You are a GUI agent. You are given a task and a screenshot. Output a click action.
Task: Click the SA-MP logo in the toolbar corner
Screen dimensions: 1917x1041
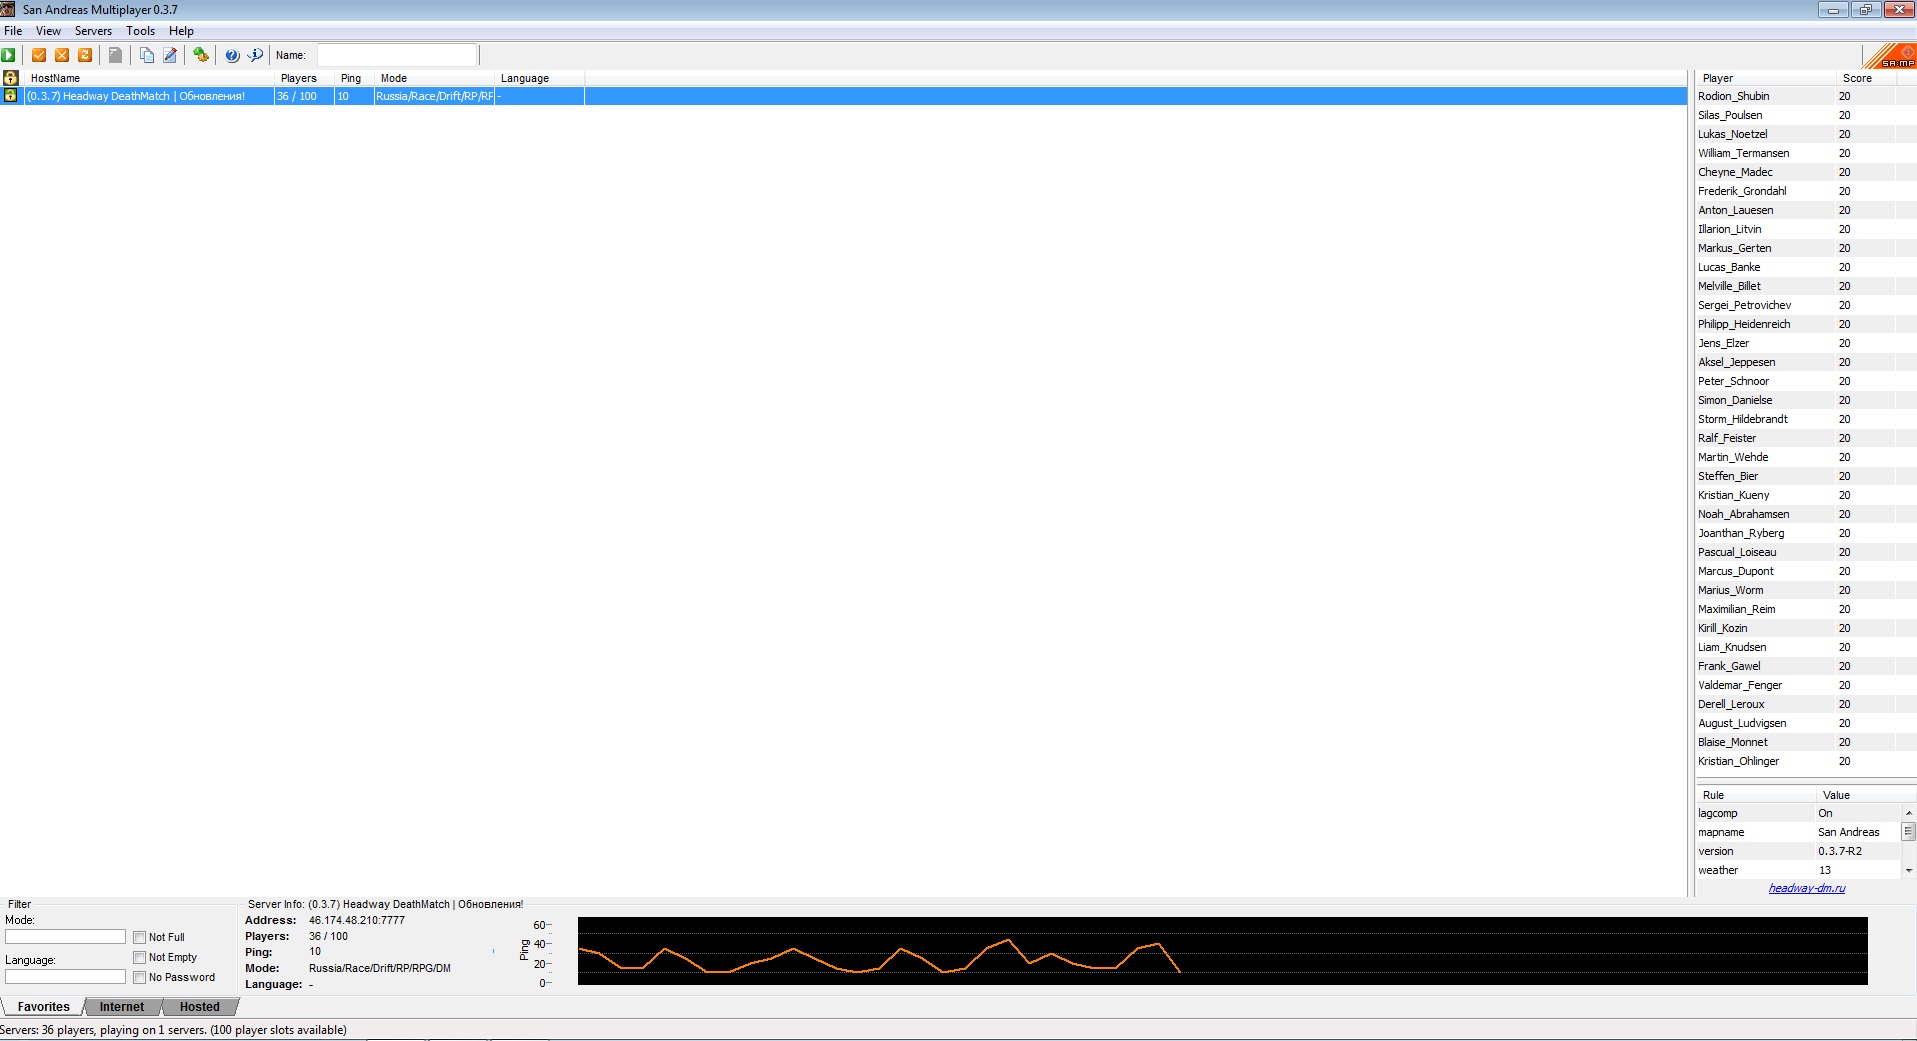click(x=1891, y=56)
